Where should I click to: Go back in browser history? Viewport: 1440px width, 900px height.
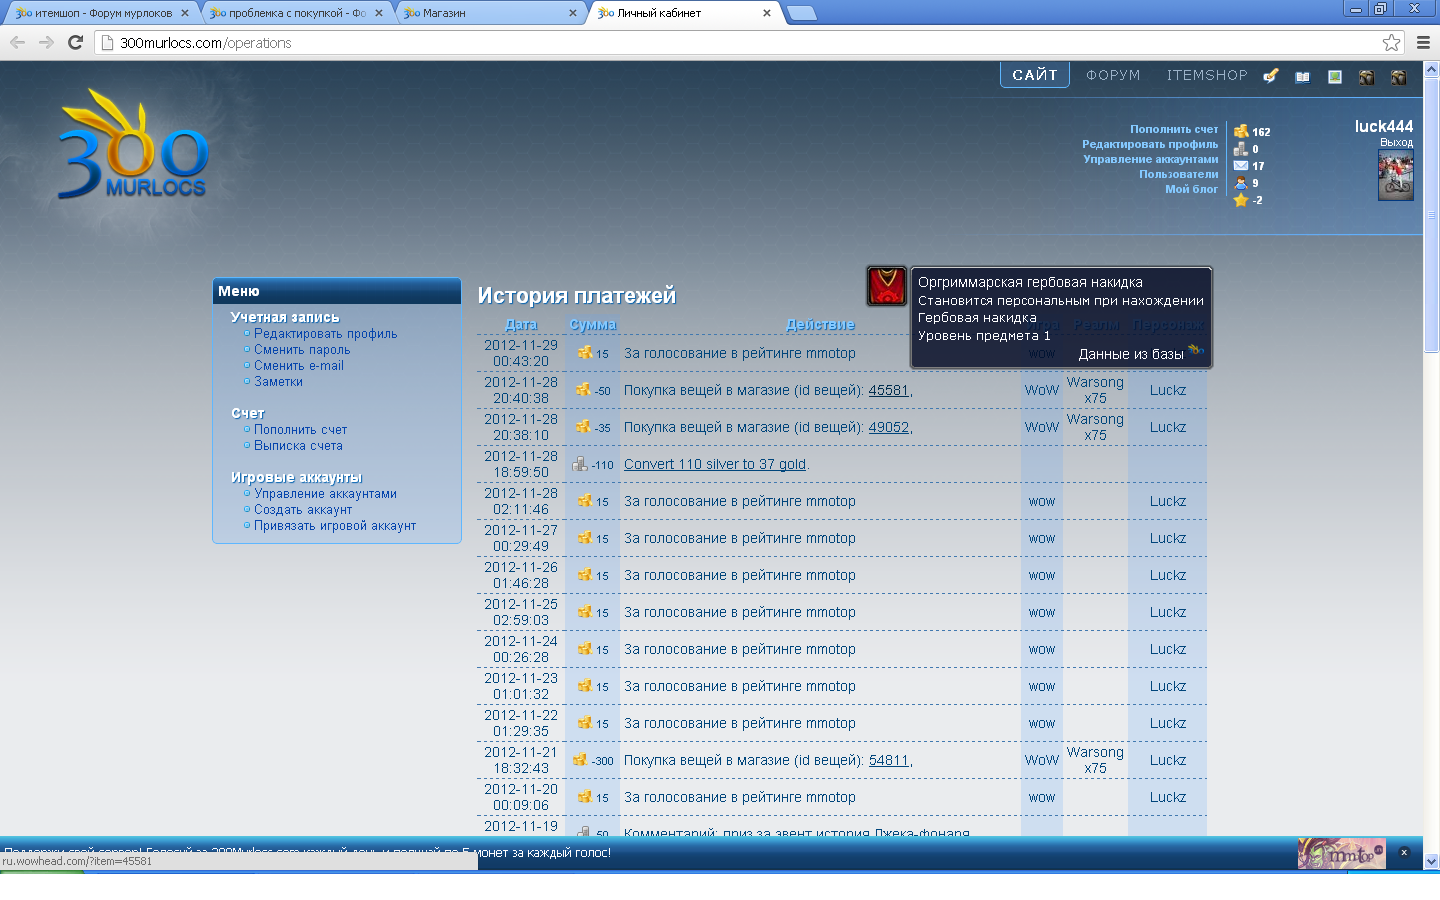pyautogui.click(x=17, y=42)
